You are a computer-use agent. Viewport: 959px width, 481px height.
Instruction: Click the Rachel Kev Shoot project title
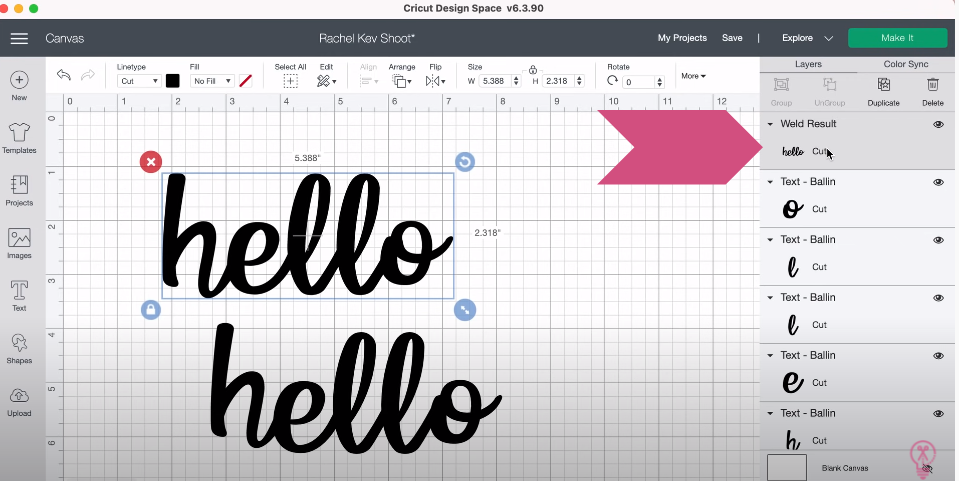367,39
